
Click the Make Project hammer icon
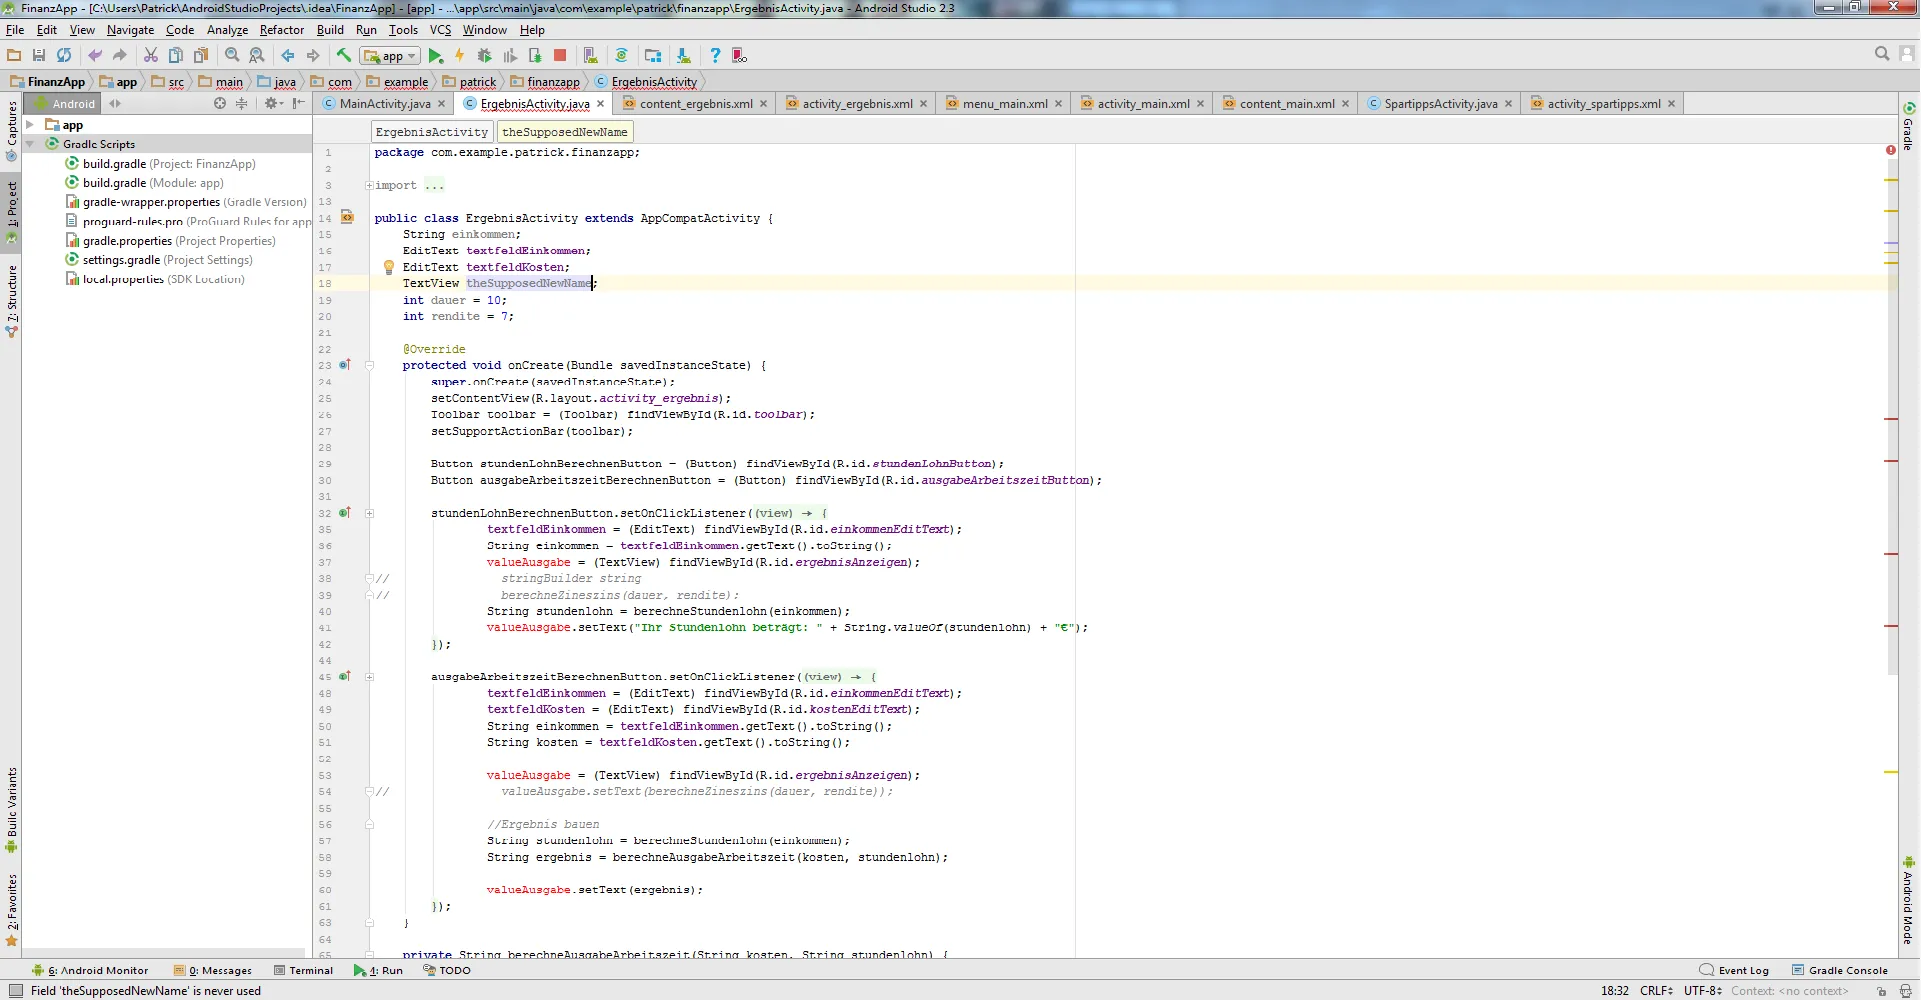(x=344, y=56)
